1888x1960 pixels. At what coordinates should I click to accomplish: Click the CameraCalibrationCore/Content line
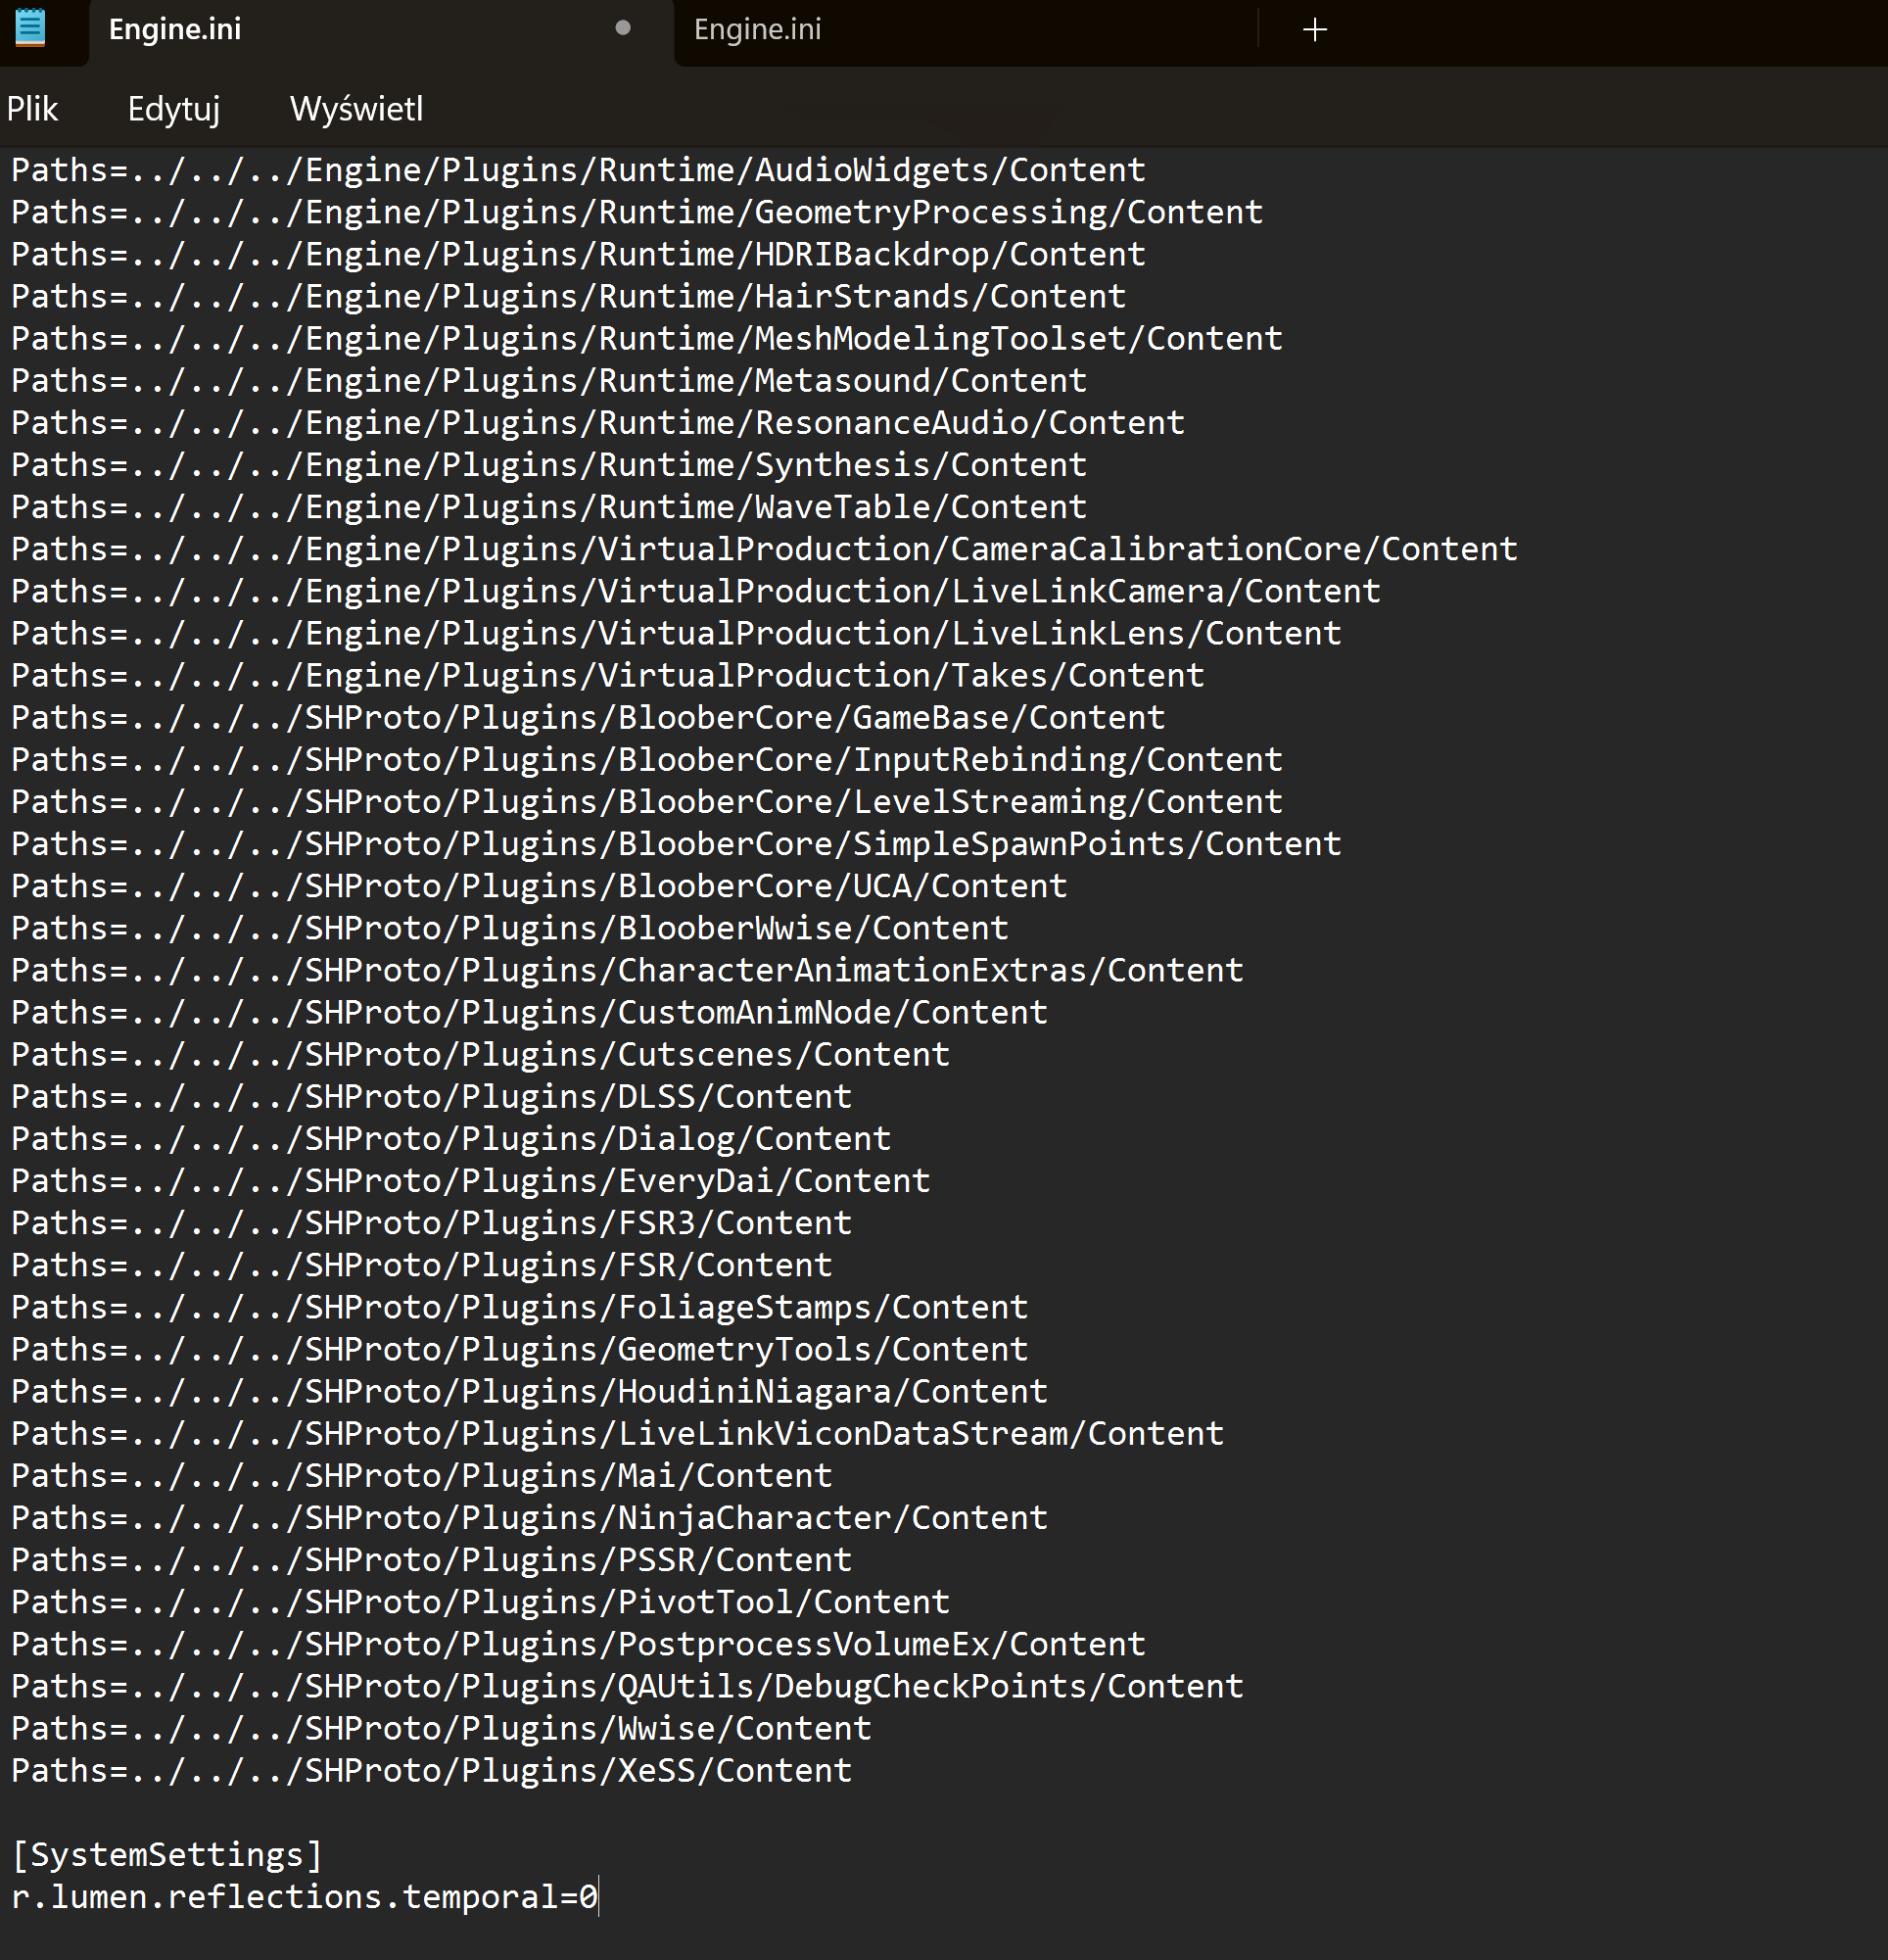[764, 549]
